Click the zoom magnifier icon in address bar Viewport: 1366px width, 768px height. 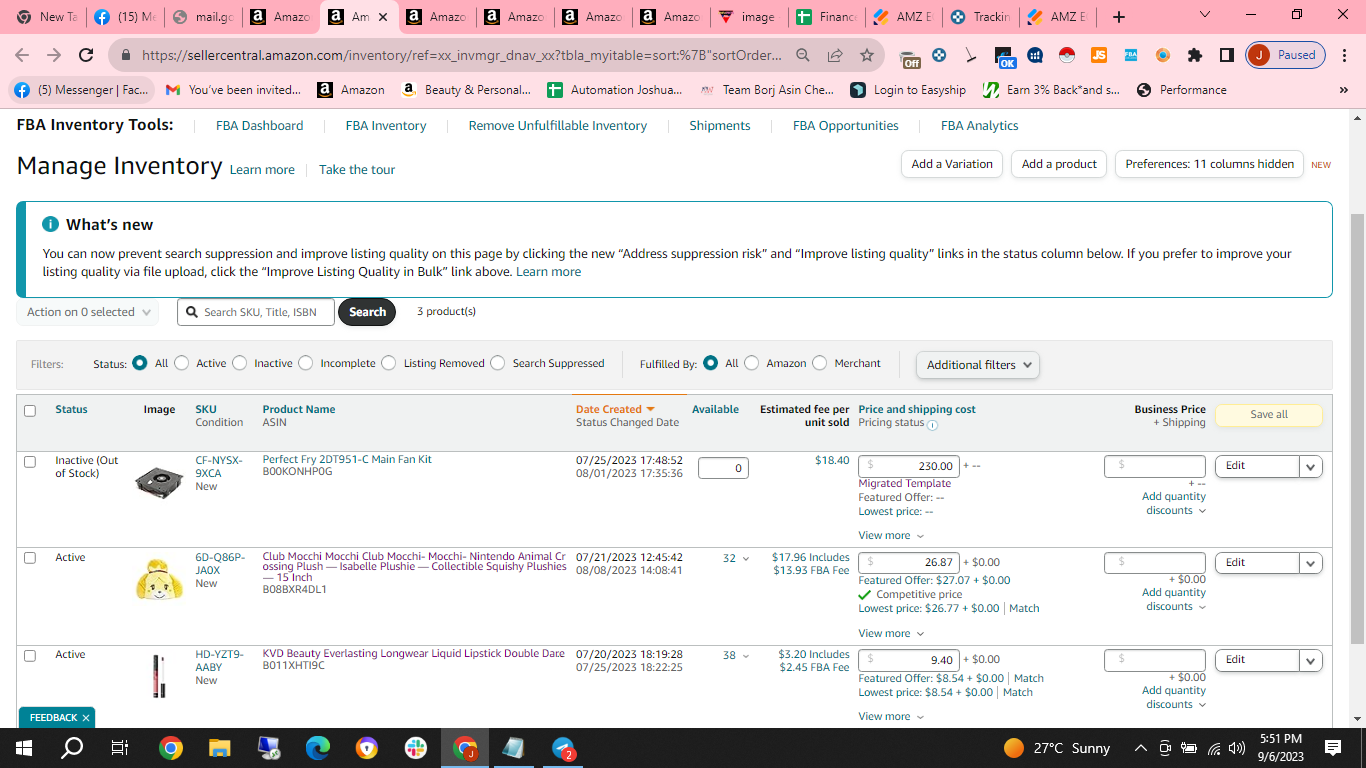click(x=803, y=55)
